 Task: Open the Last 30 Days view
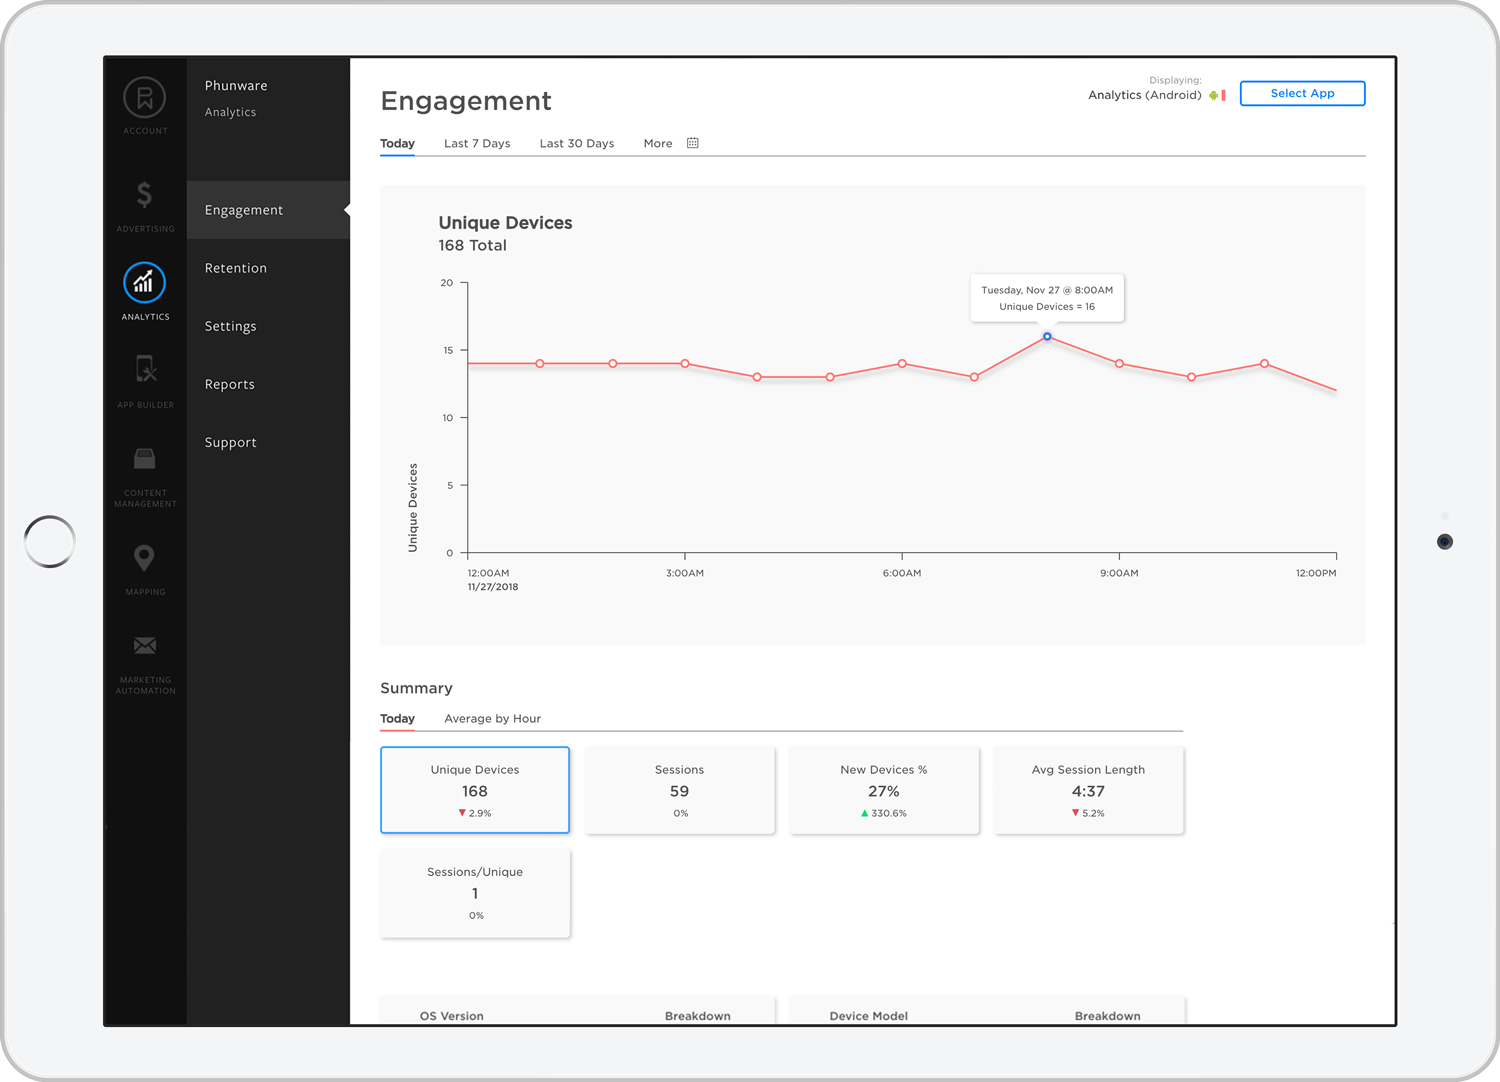pyautogui.click(x=576, y=143)
